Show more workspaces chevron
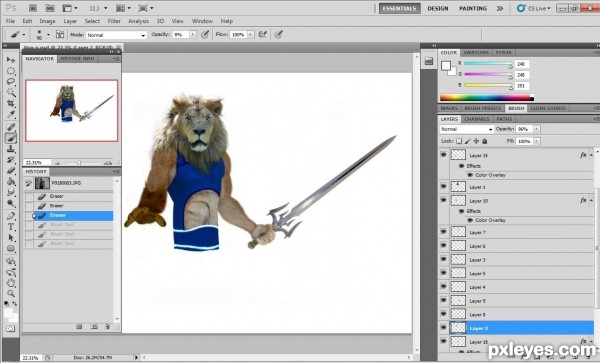This screenshot has width=600, height=363. click(500, 8)
